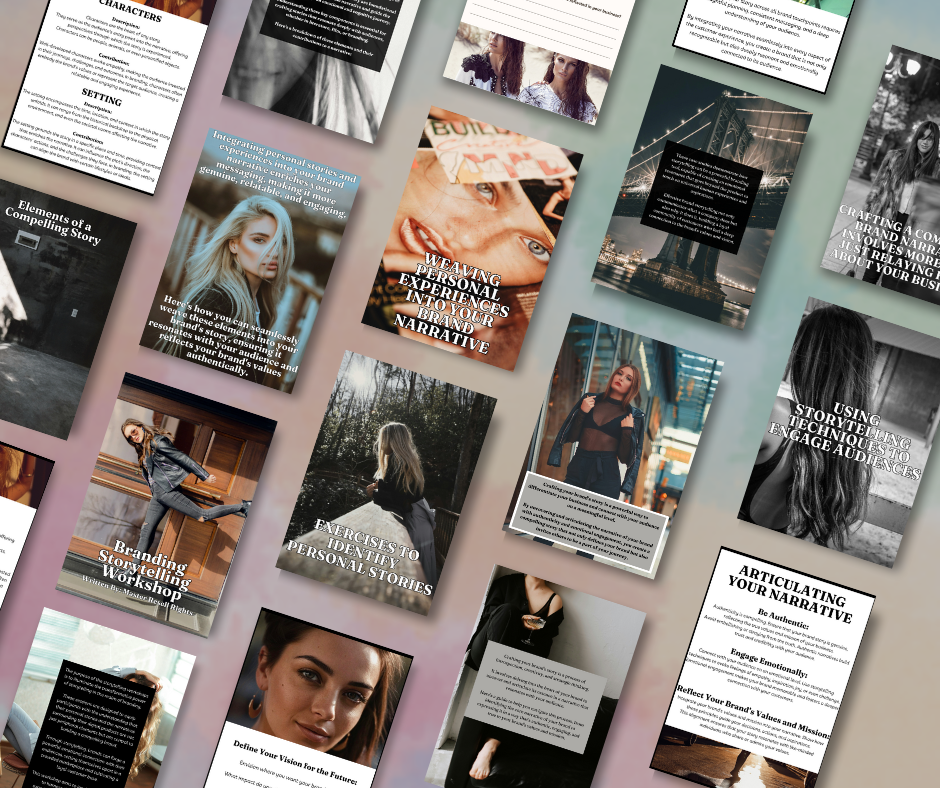This screenshot has width=940, height=788.
Task: Click the 'SETTING' heading text
Action: (x=101, y=97)
